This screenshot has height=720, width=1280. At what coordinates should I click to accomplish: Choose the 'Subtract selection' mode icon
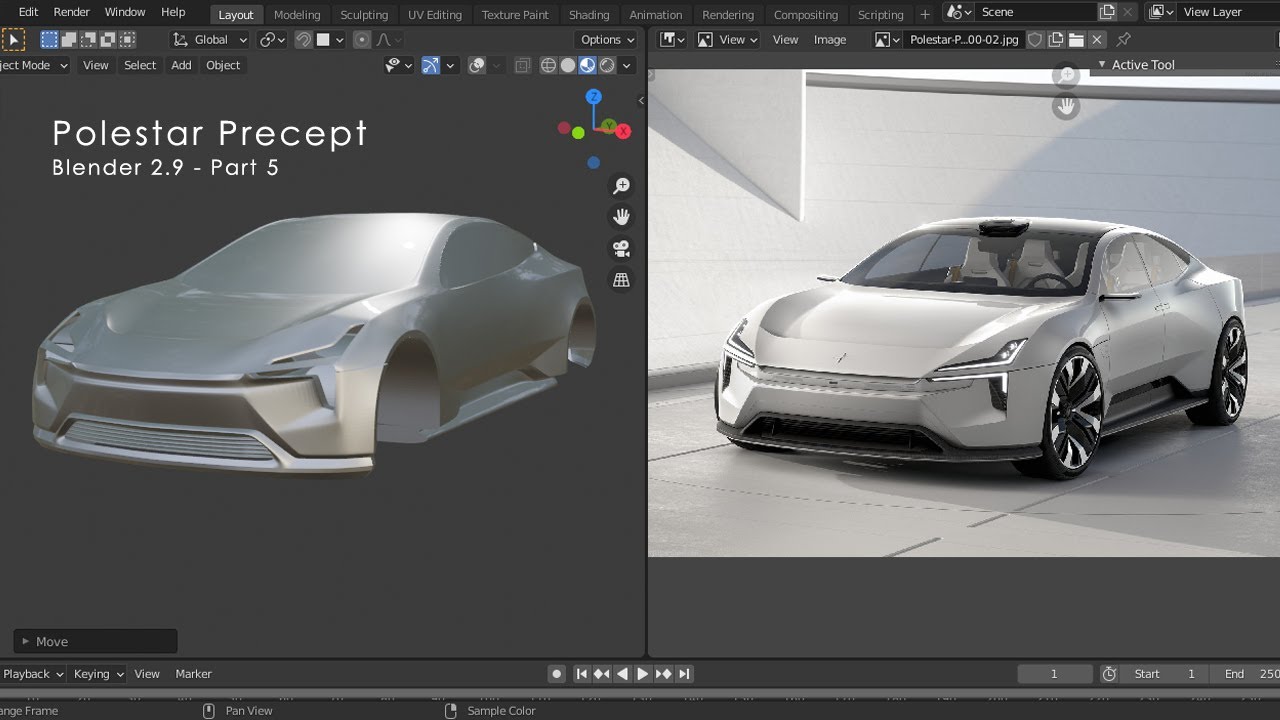tap(88, 40)
